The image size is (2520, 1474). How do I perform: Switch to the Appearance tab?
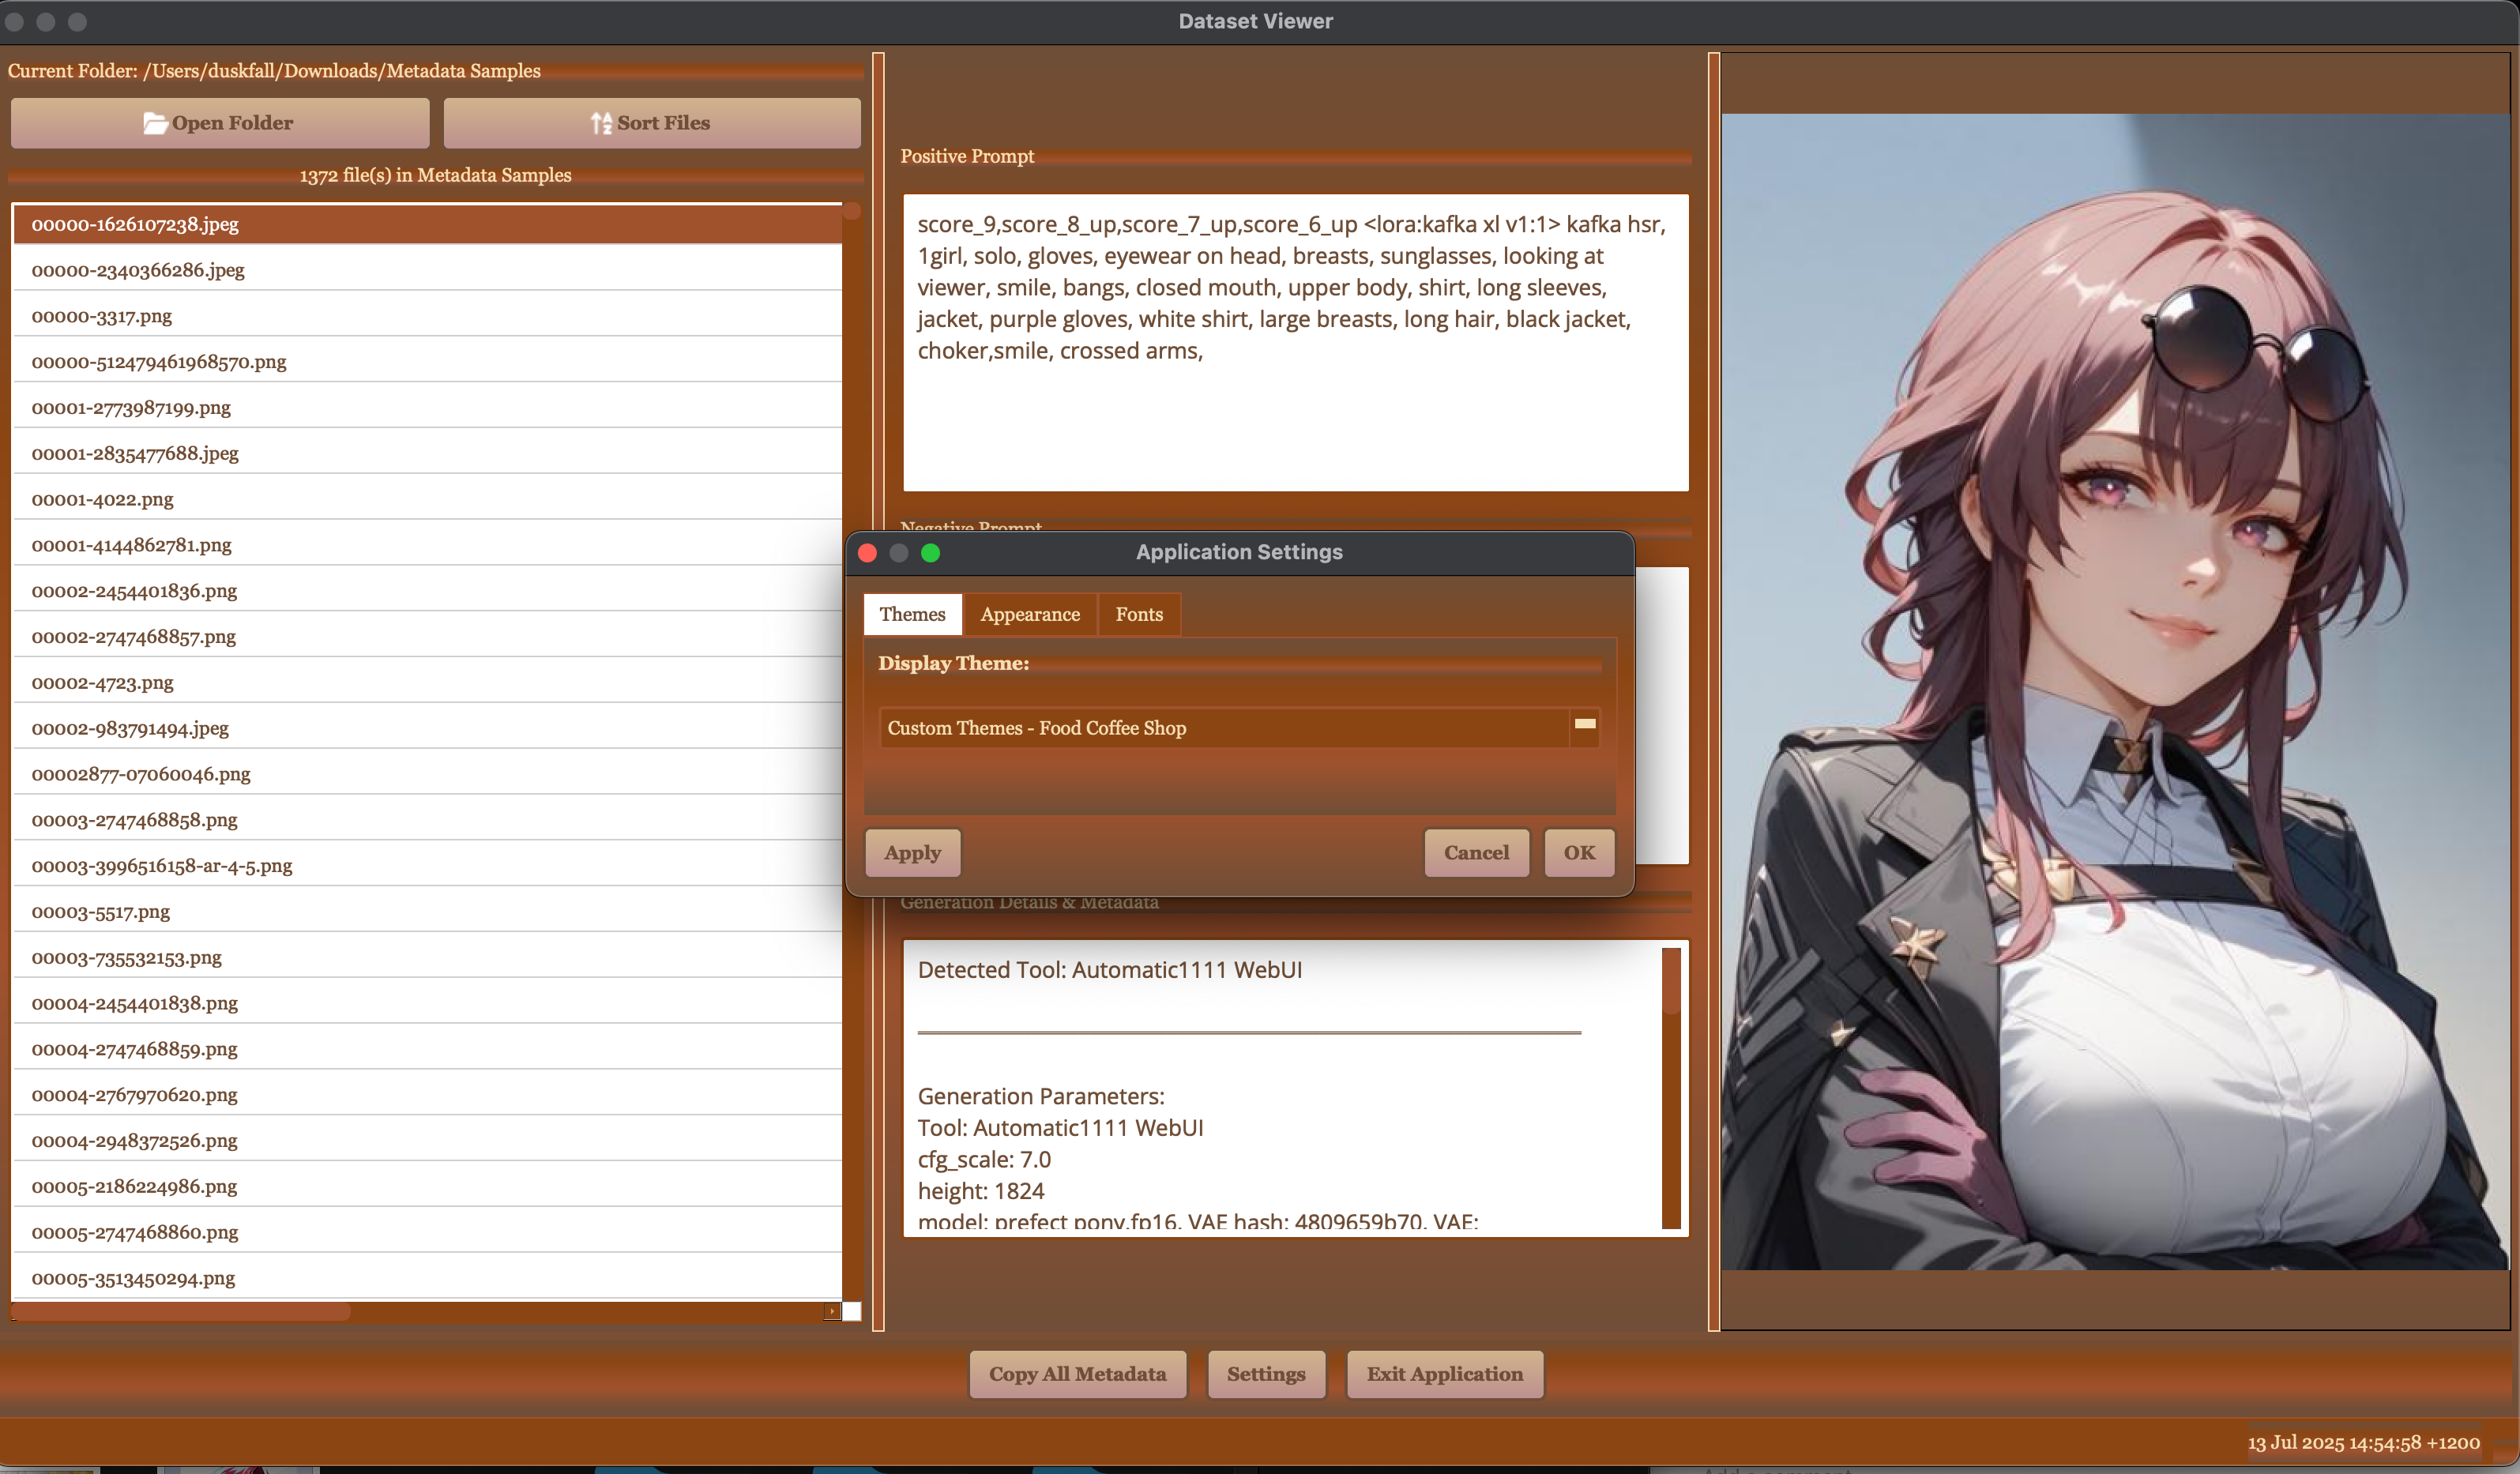(x=1029, y=614)
